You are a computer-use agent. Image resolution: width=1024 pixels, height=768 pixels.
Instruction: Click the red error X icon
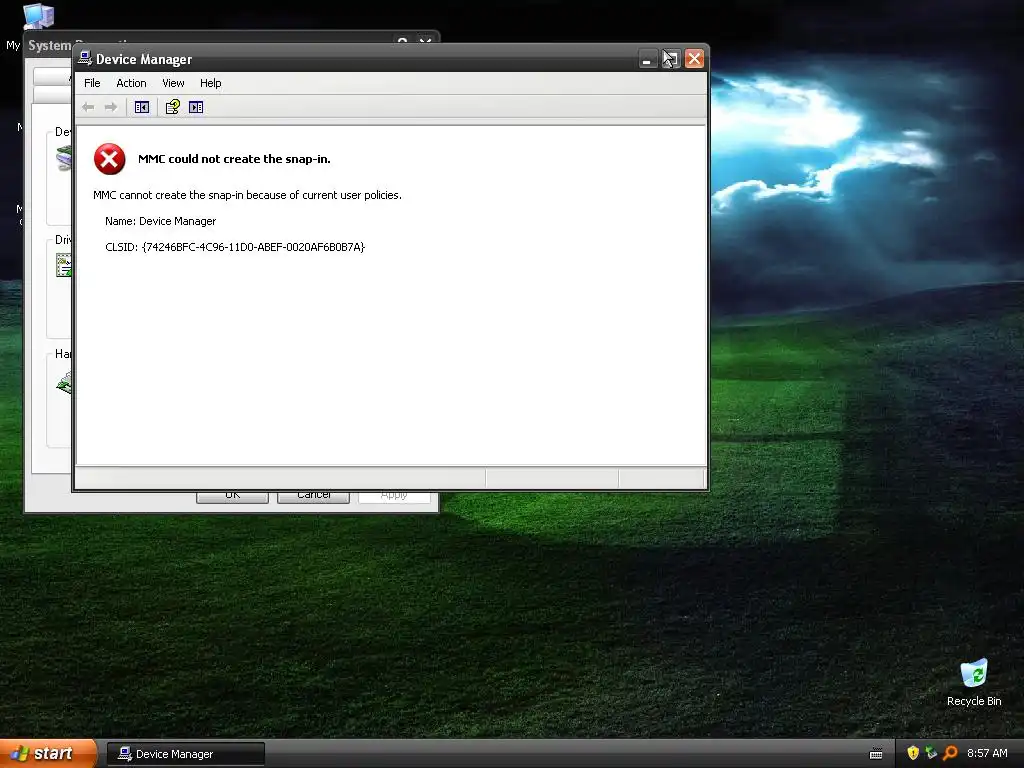tap(110, 159)
